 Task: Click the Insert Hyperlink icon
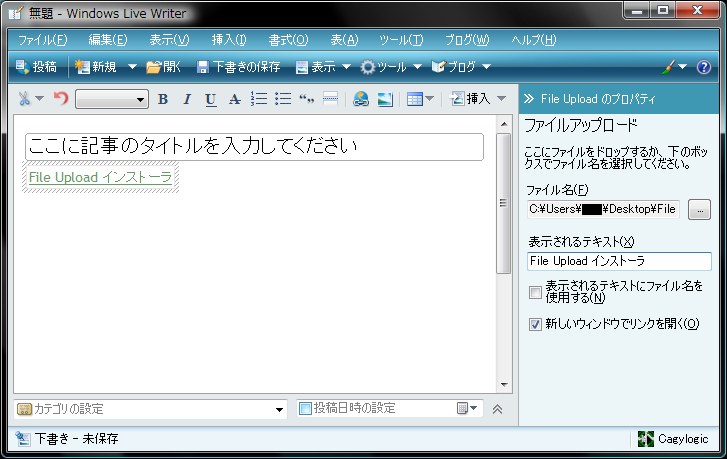pyautogui.click(x=361, y=99)
